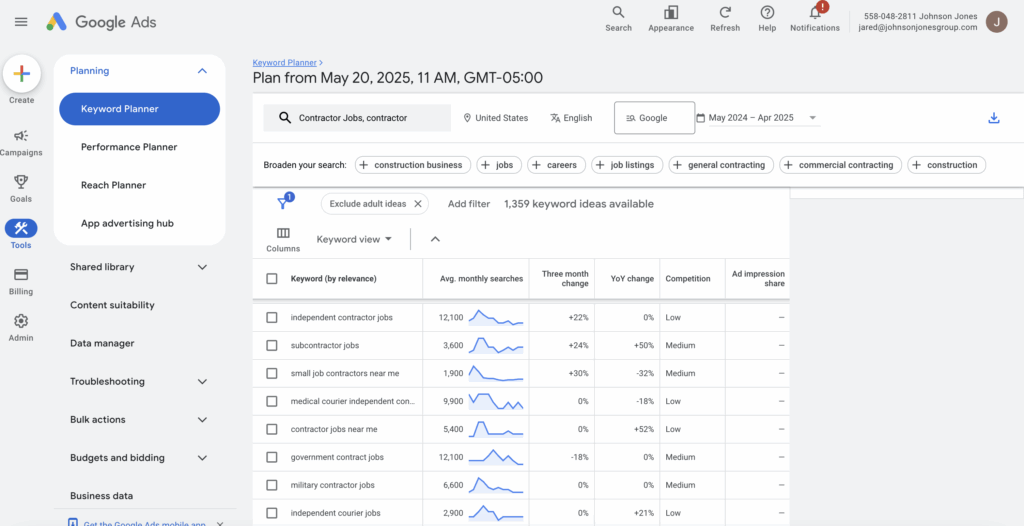The width and height of the screenshot is (1024, 526).
Task: Add 'construction business' to broaden search
Action: [x=413, y=165]
